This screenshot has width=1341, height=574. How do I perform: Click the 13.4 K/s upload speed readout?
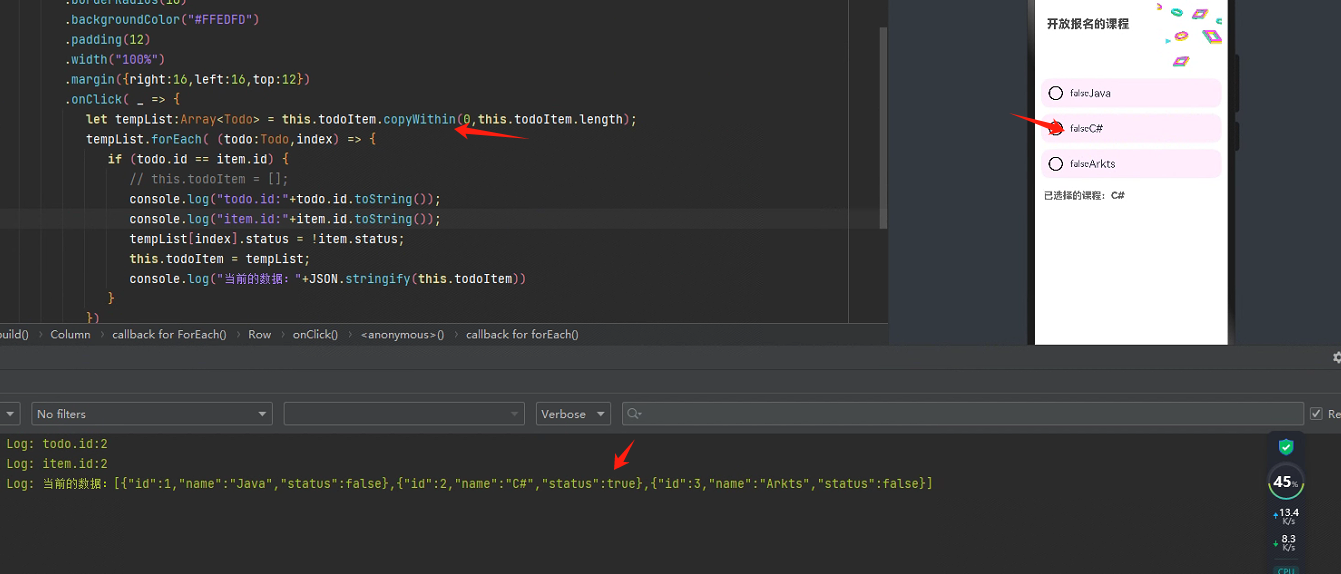click(1287, 516)
